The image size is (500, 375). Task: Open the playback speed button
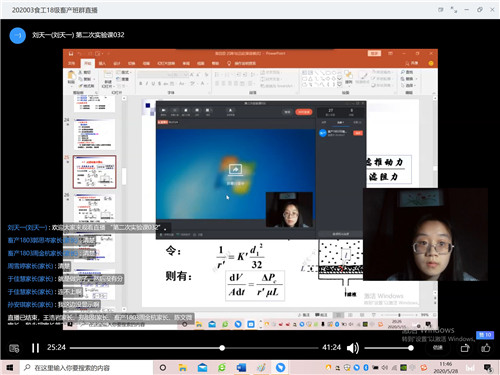coord(438,348)
